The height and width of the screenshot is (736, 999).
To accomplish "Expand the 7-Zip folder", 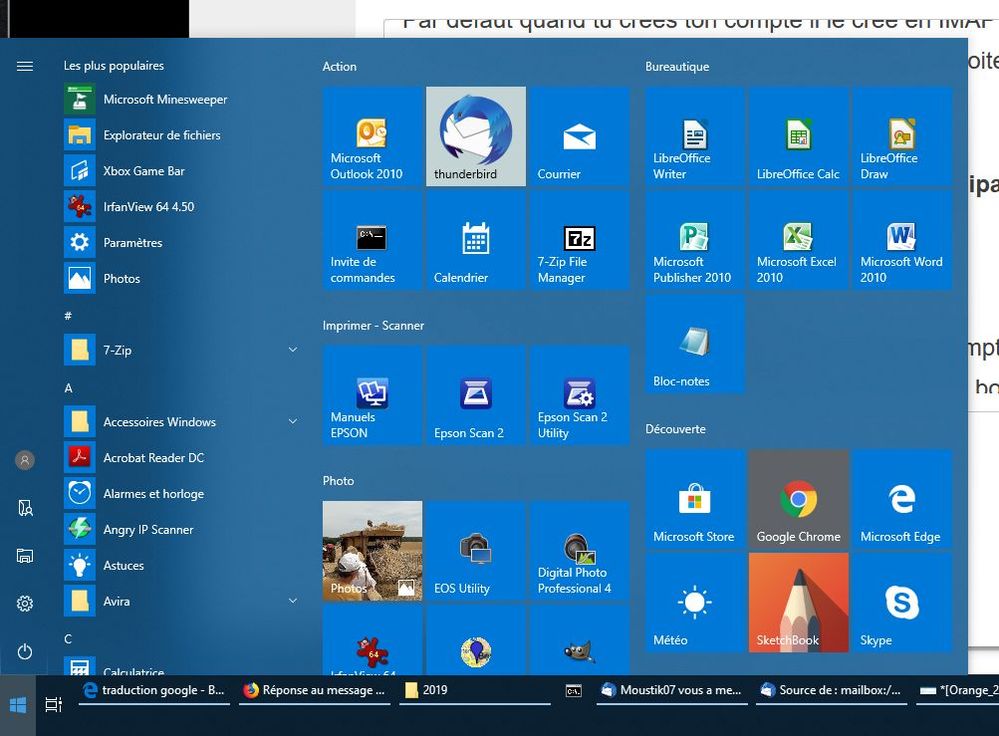I will [292, 350].
